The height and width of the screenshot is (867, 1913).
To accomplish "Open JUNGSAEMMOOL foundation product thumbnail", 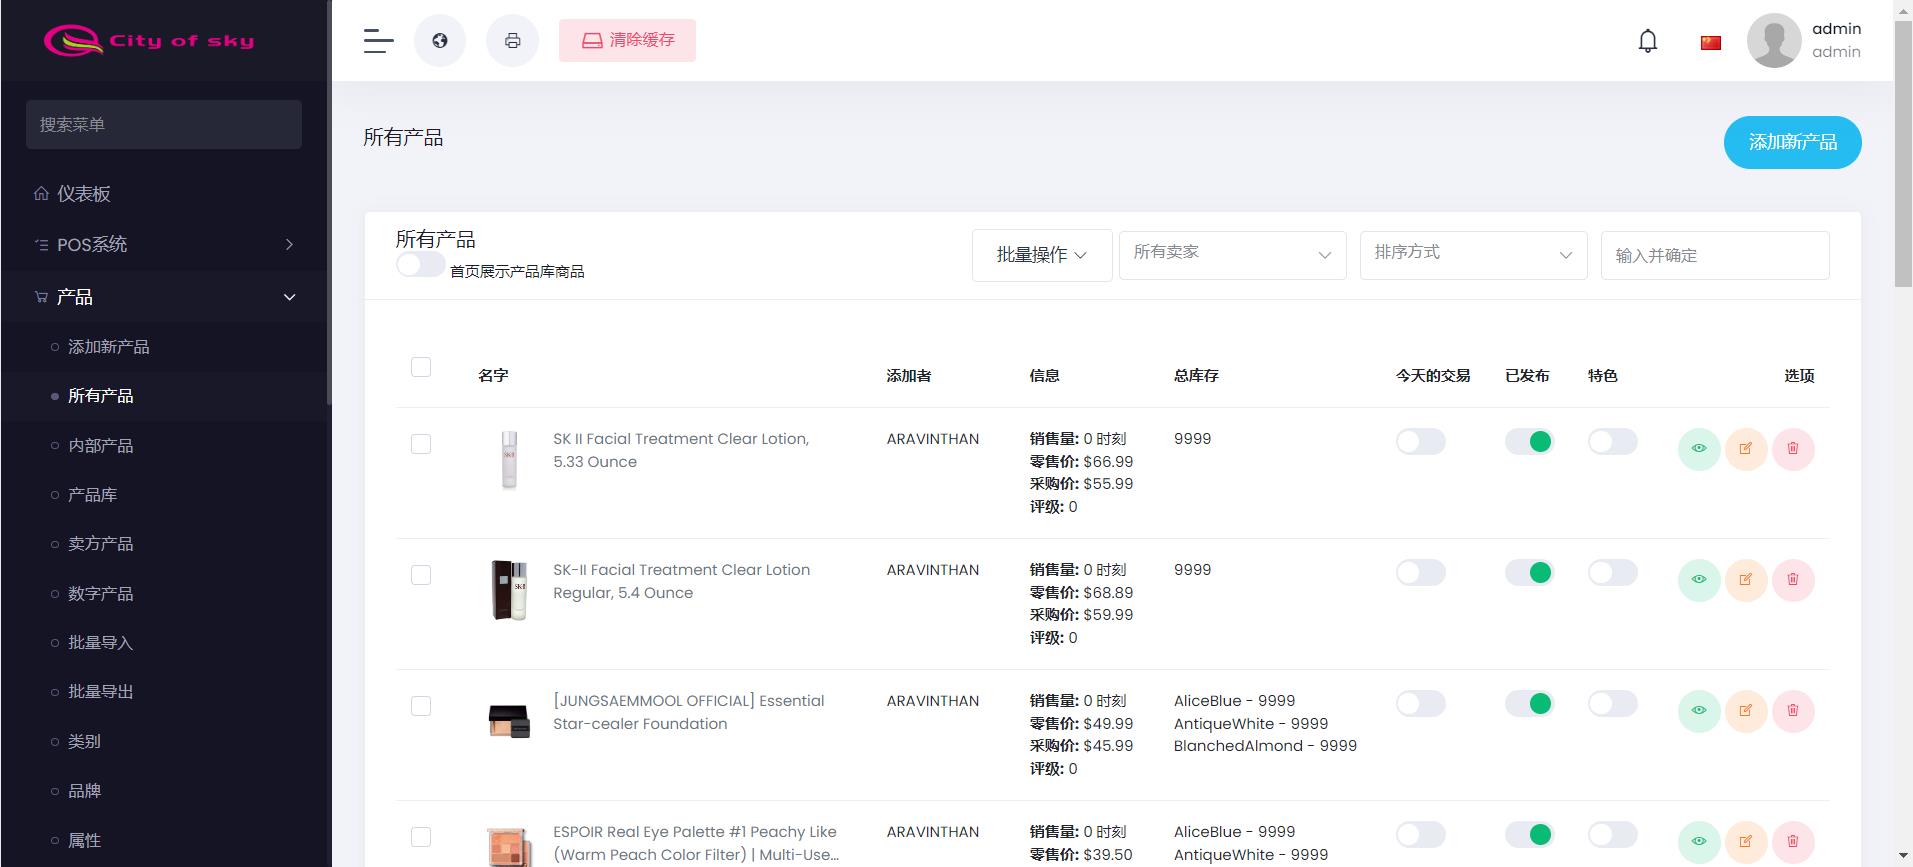I will tap(509, 721).
